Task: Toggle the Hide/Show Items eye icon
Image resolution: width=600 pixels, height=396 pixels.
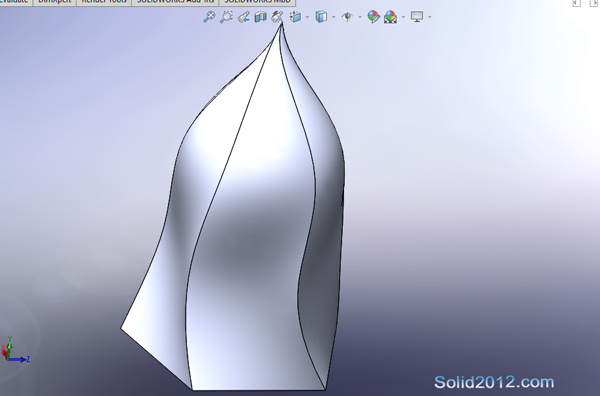Action: [x=347, y=17]
